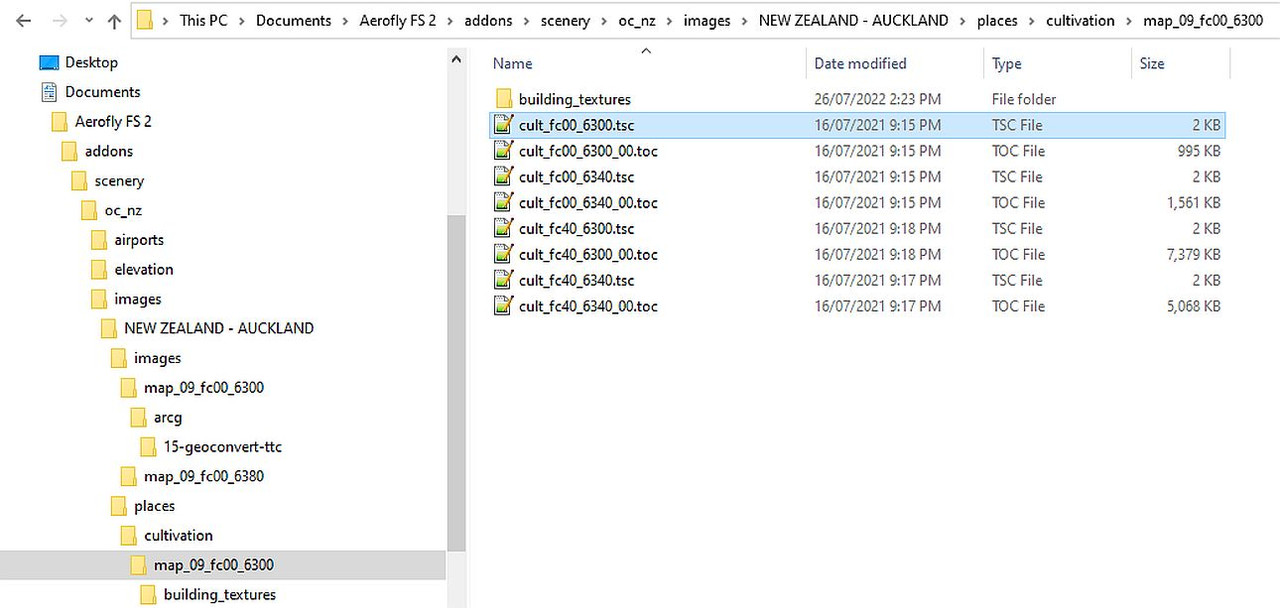Viewport: 1280px width, 608px height.
Task: Go forward with the Forward arrow
Action: coord(59,20)
